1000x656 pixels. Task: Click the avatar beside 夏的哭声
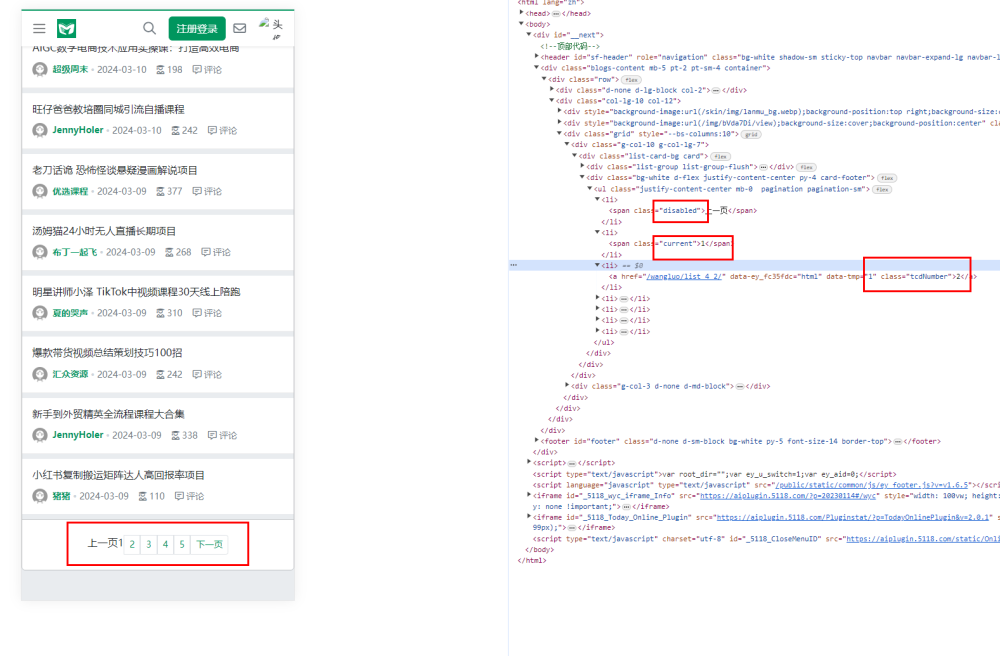(40, 313)
